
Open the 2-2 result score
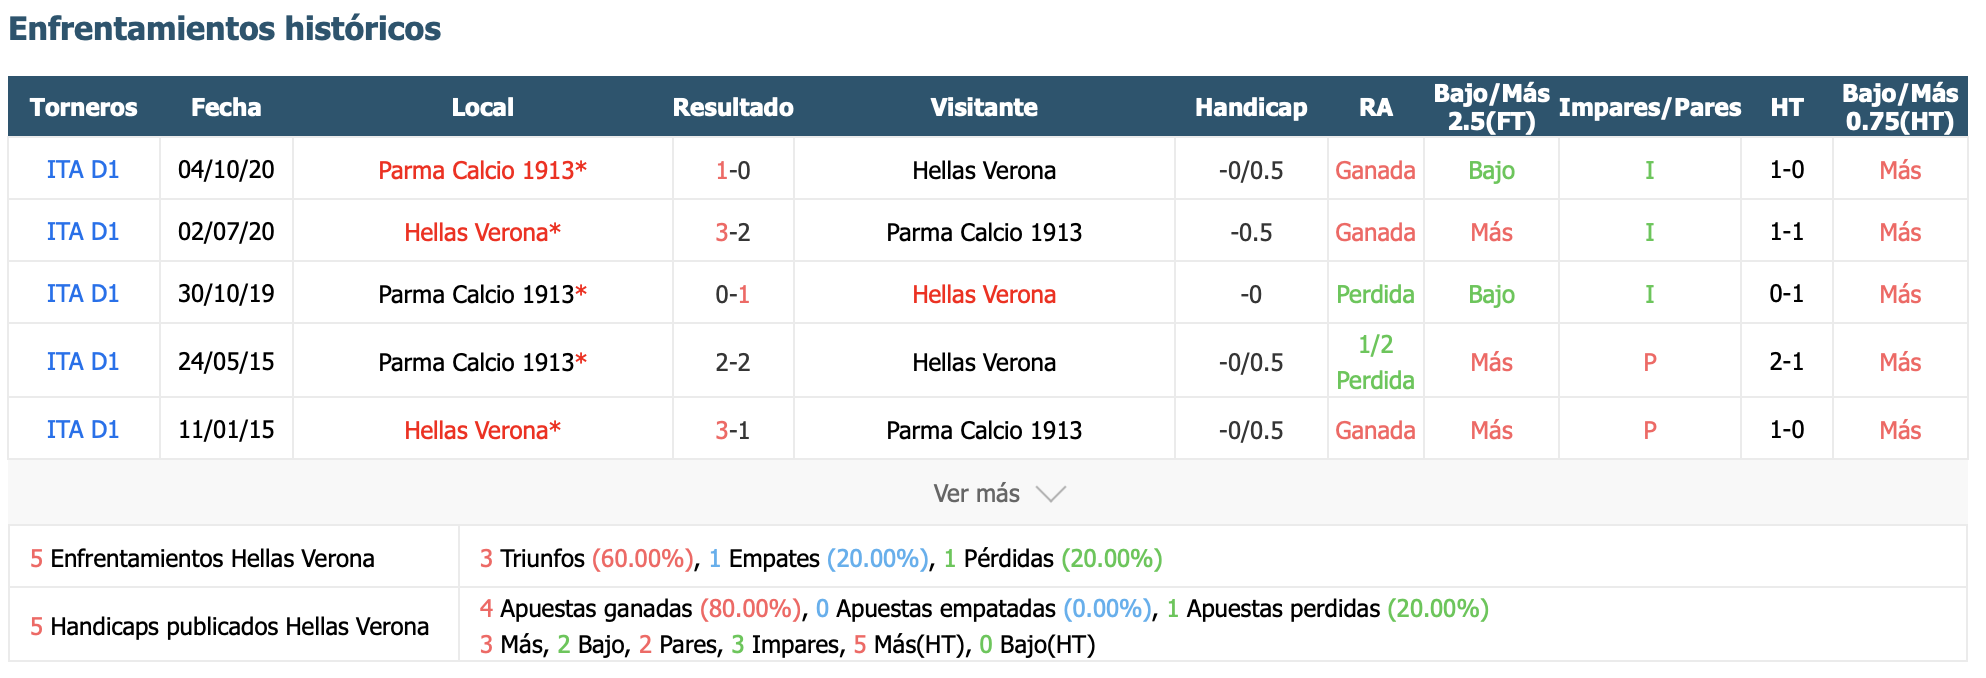tap(733, 362)
